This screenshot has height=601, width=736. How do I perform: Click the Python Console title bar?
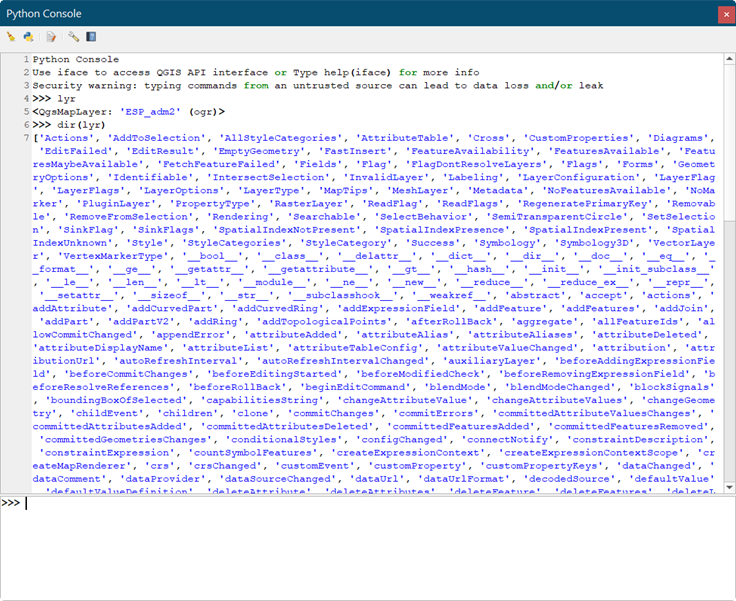click(x=300, y=13)
